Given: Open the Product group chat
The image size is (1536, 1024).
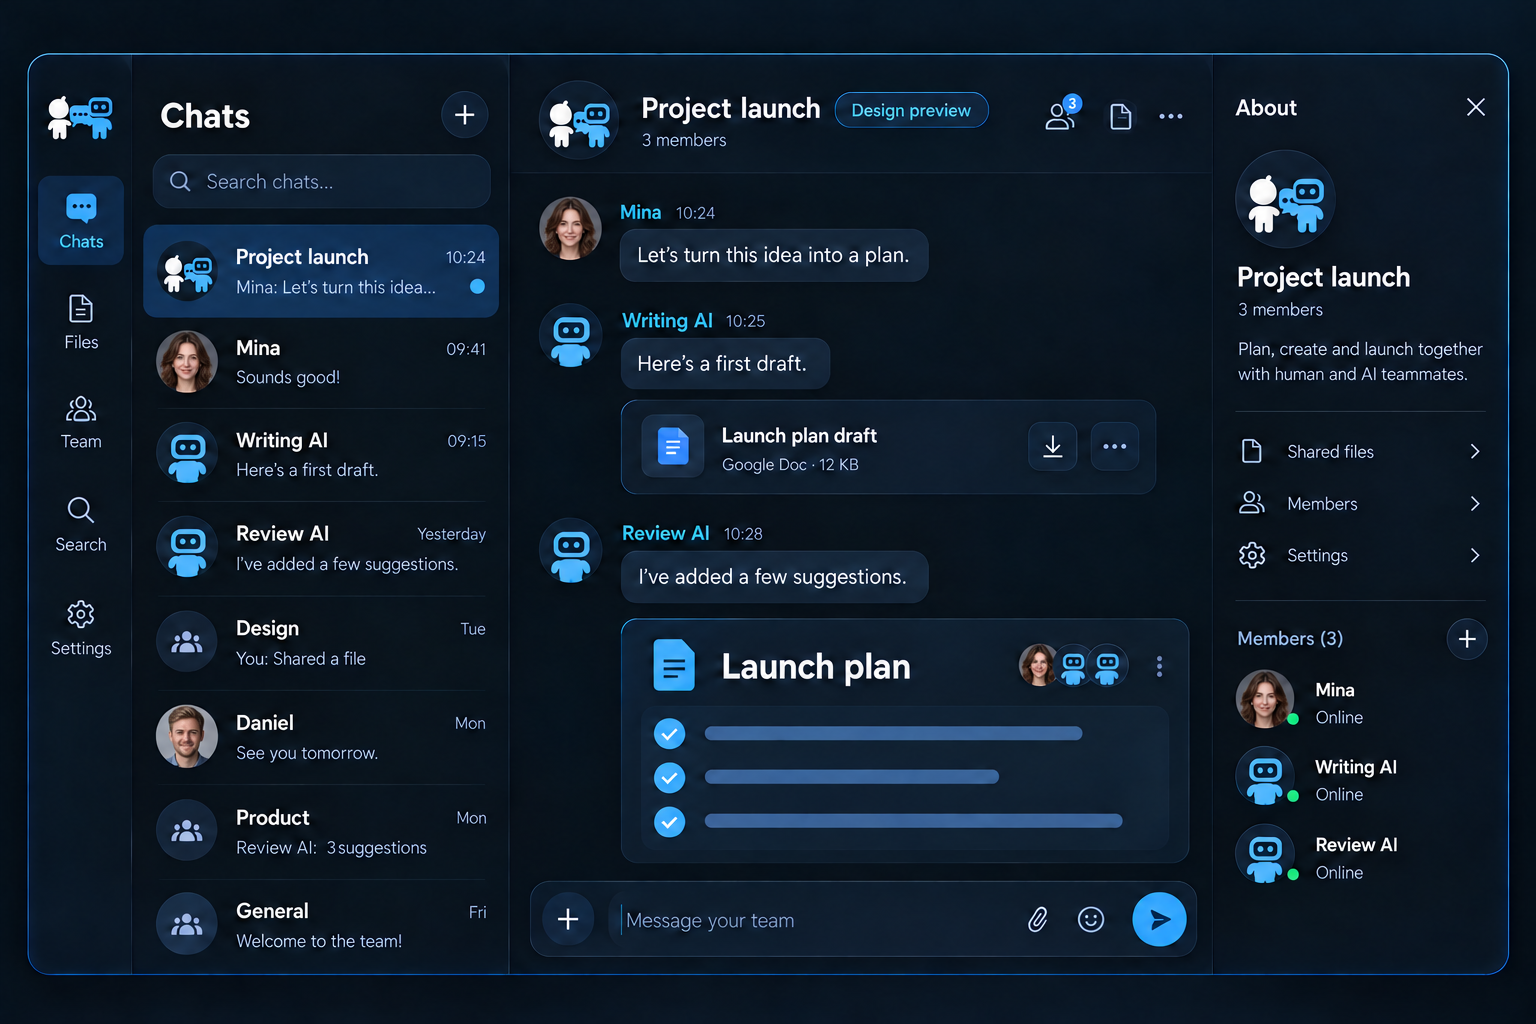Looking at the screenshot, I should (321, 832).
